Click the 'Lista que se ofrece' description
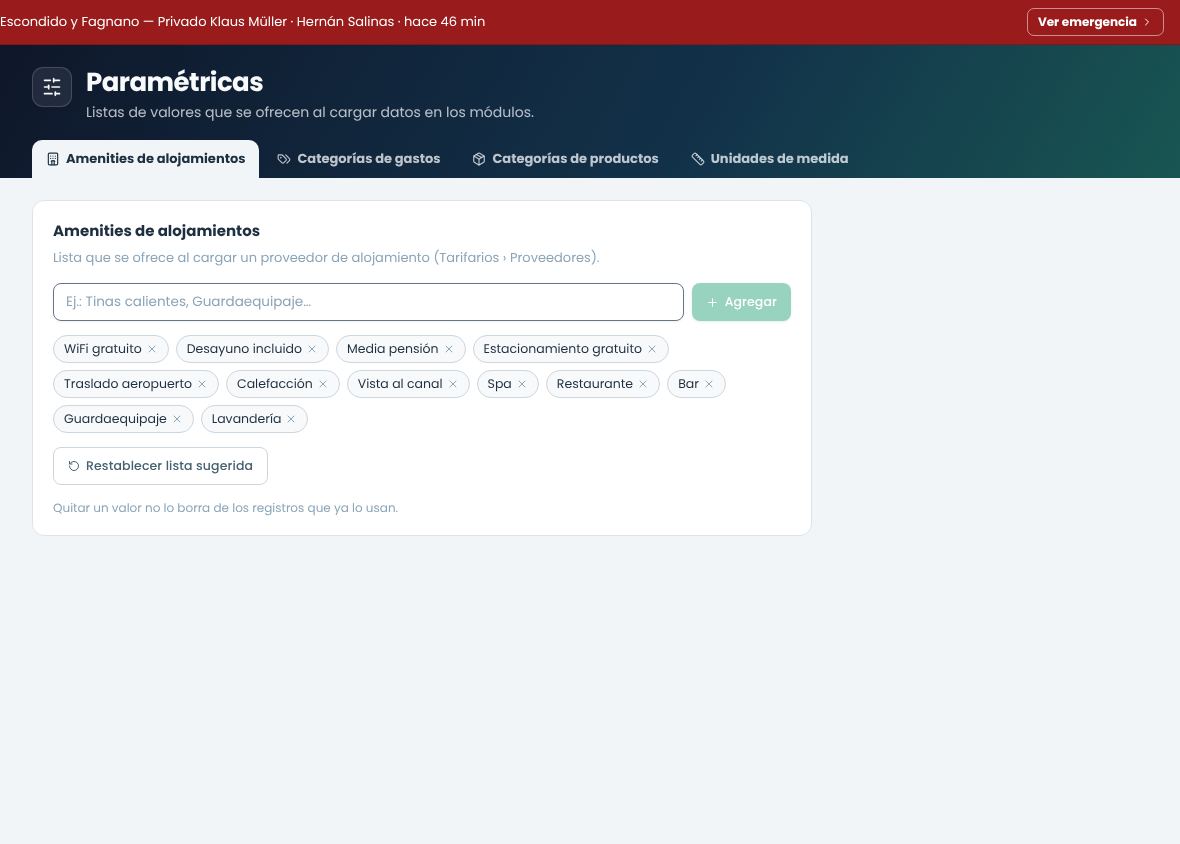The width and height of the screenshot is (1180, 844). (326, 257)
